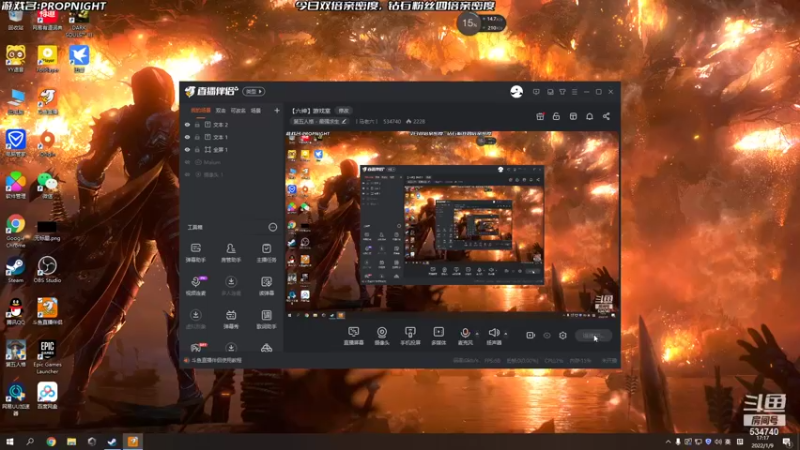Lock the 文本 1 source
The width and height of the screenshot is (800, 450).
197,137
